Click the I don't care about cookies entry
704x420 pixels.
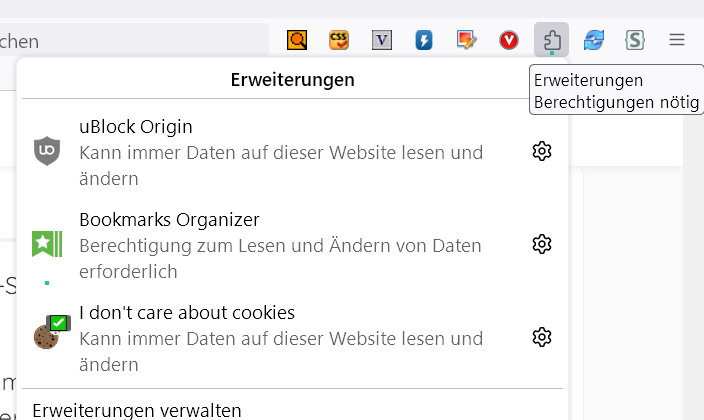point(280,338)
